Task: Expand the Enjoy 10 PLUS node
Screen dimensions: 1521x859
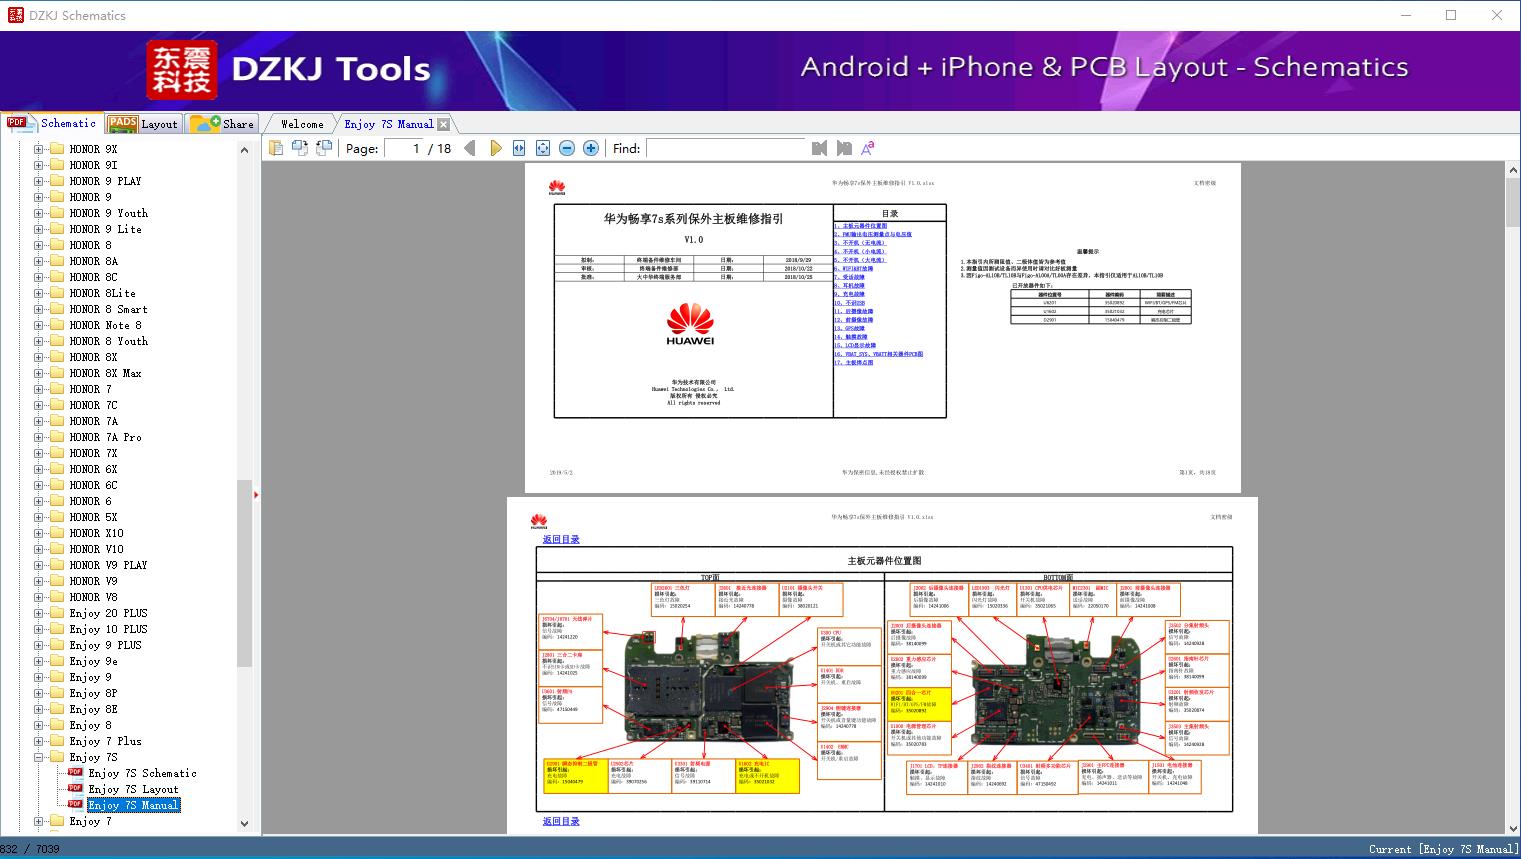Action: 39,629
